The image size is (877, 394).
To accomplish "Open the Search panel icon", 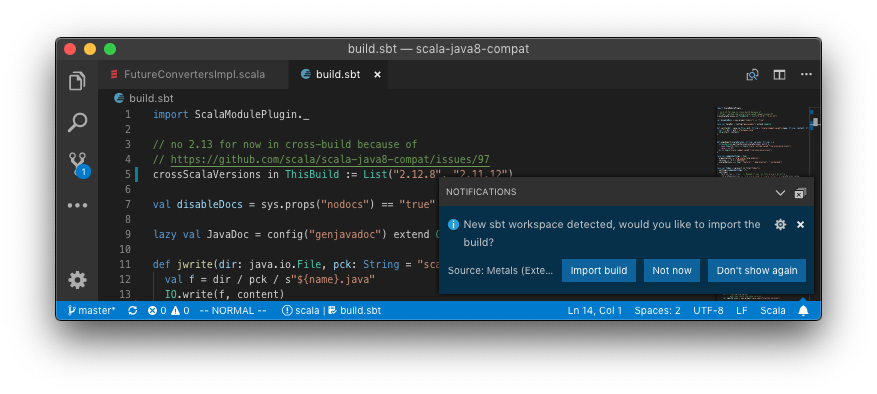I will 77,123.
